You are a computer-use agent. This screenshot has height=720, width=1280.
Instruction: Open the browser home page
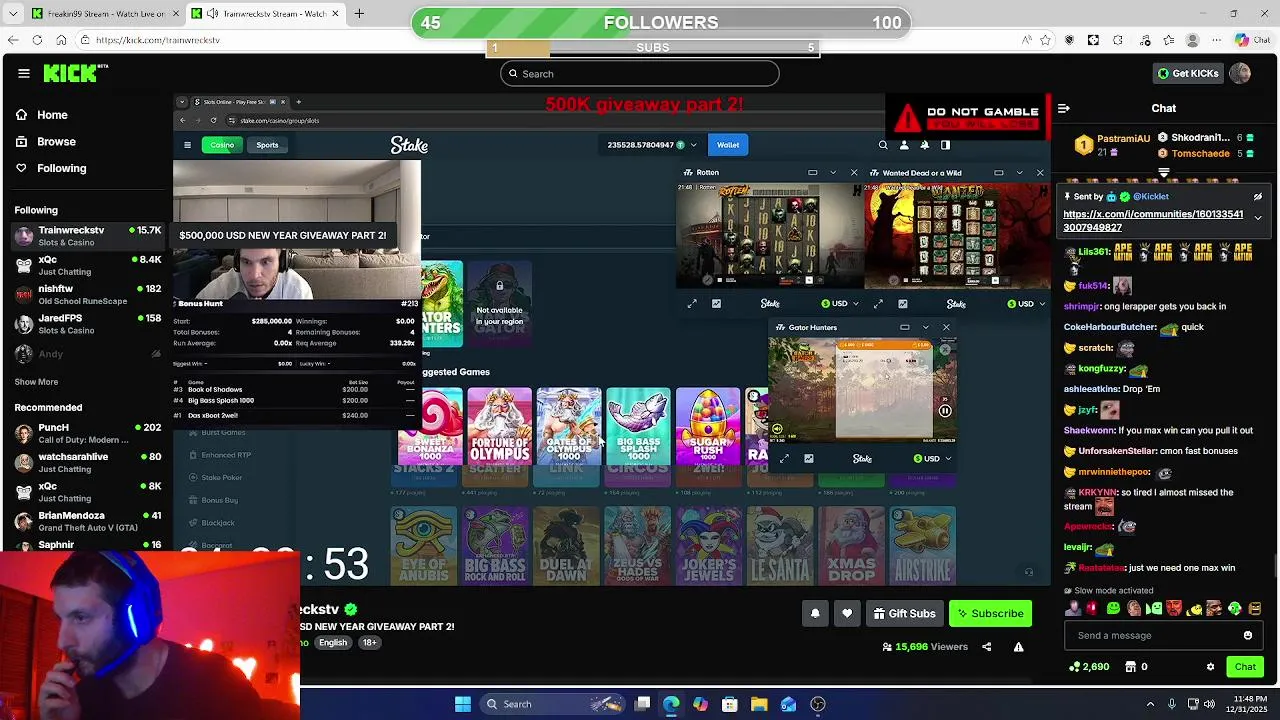(x=61, y=40)
